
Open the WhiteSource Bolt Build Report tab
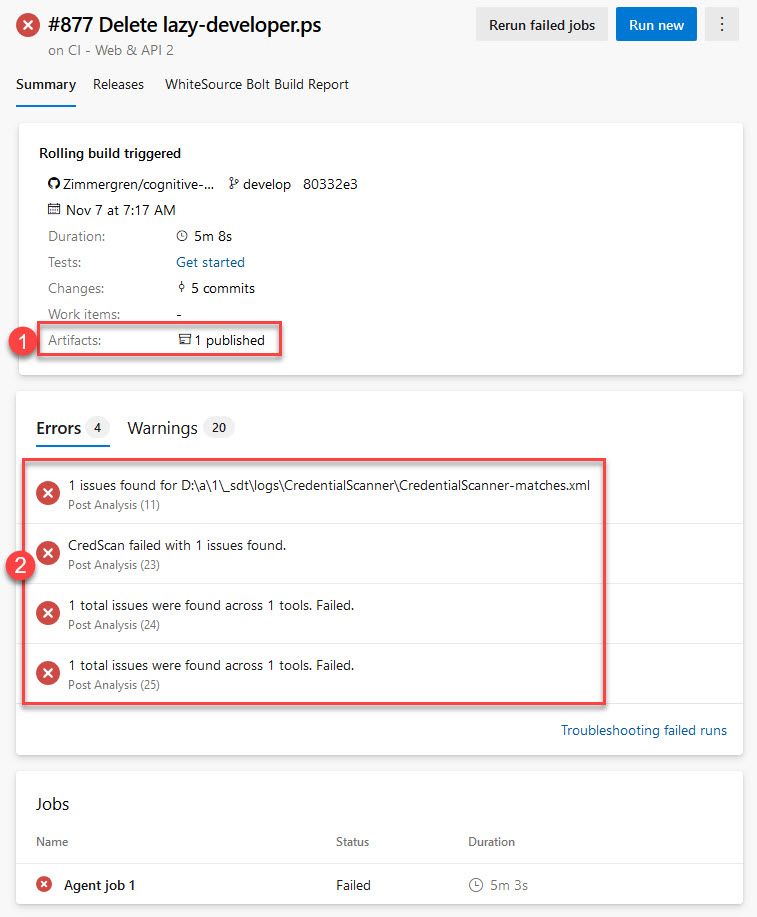pyautogui.click(x=257, y=84)
